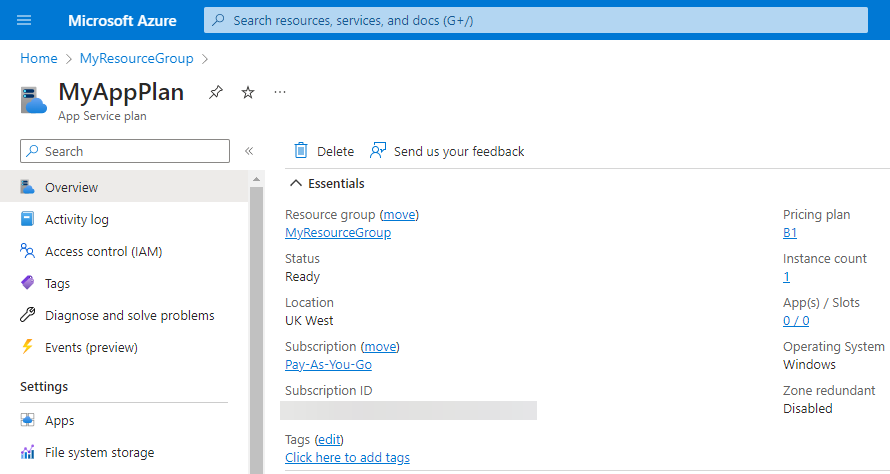Click the Activity log notebook icon

point(27,219)
